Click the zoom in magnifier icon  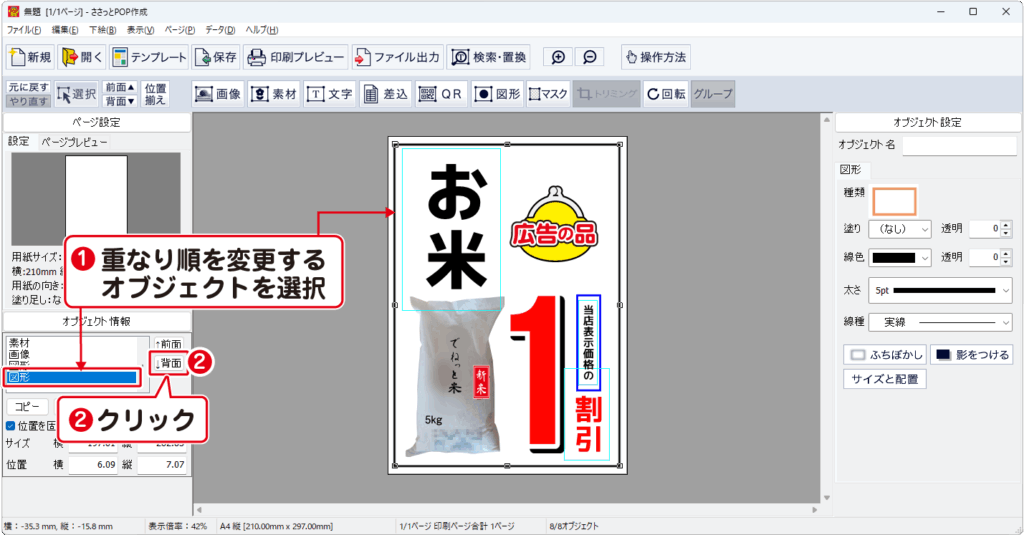tap(559, 57)
